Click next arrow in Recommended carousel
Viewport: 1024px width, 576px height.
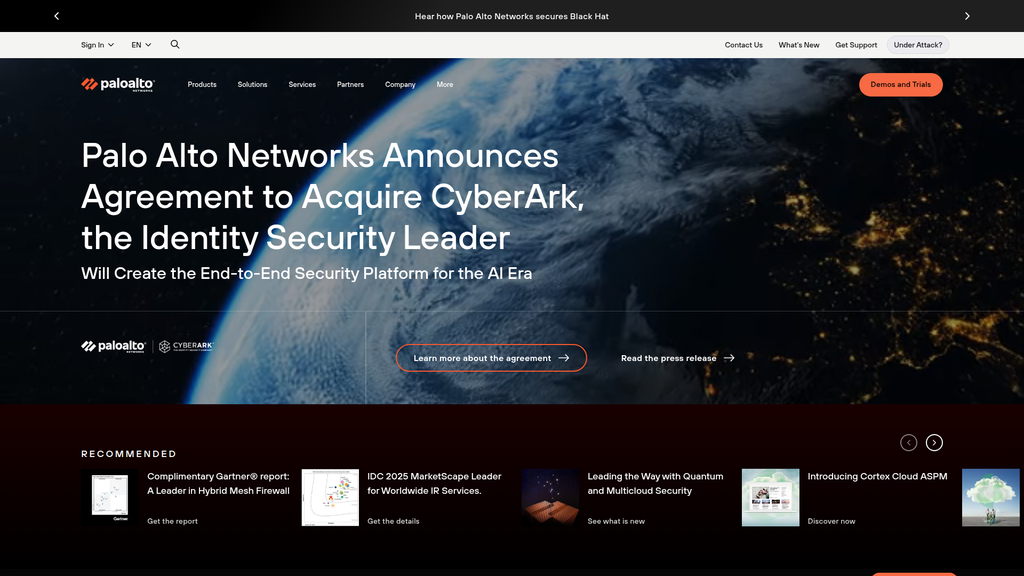click(935, 443)
